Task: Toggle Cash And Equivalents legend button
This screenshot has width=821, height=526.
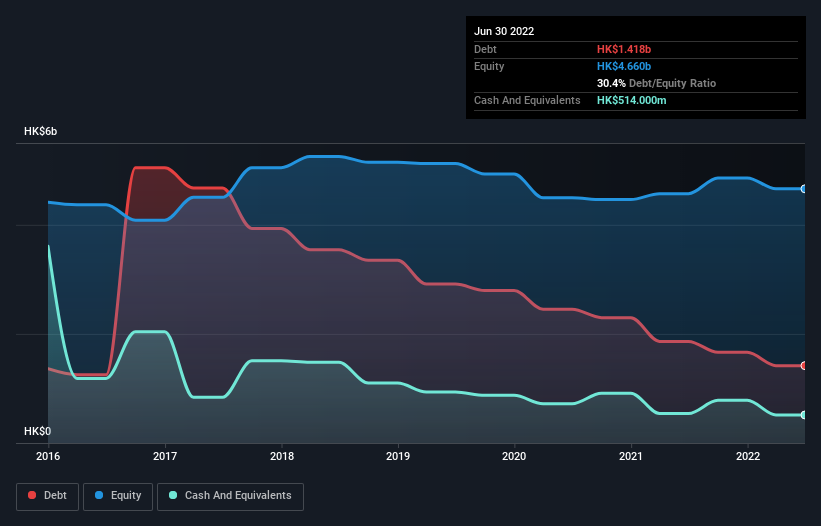Action: (x=230, y=496)
